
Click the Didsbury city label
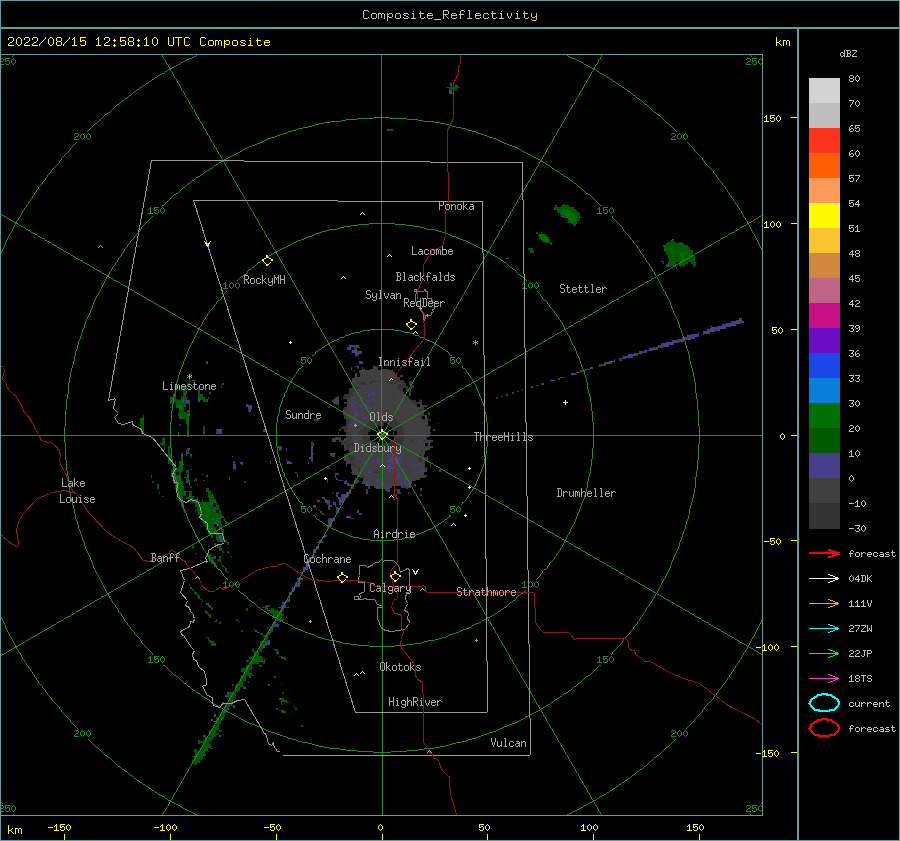tap(378, 448)
